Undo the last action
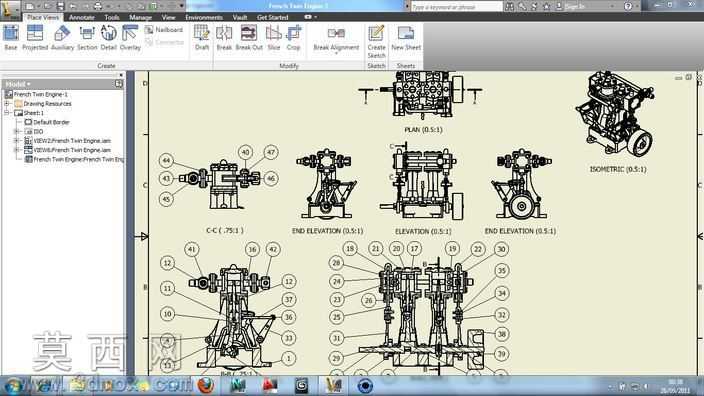The image size is (704, 396). (73, 6)
